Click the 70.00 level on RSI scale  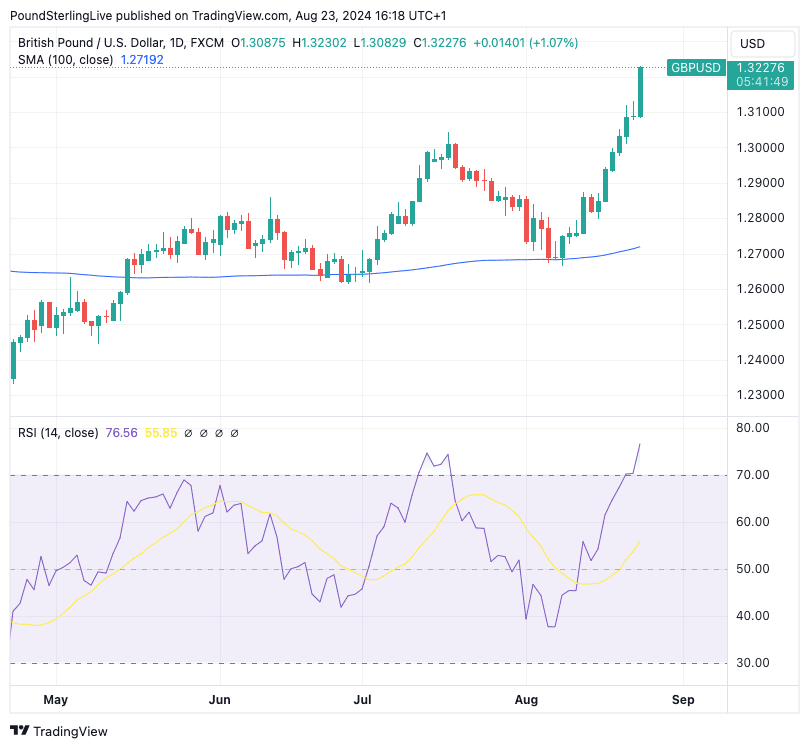(x=752, y=475)
